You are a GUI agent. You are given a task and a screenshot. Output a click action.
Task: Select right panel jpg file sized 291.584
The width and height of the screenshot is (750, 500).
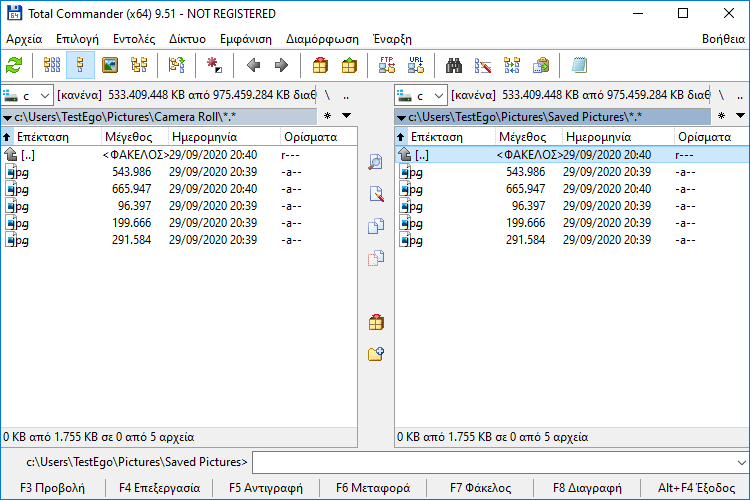click(572, 240)
